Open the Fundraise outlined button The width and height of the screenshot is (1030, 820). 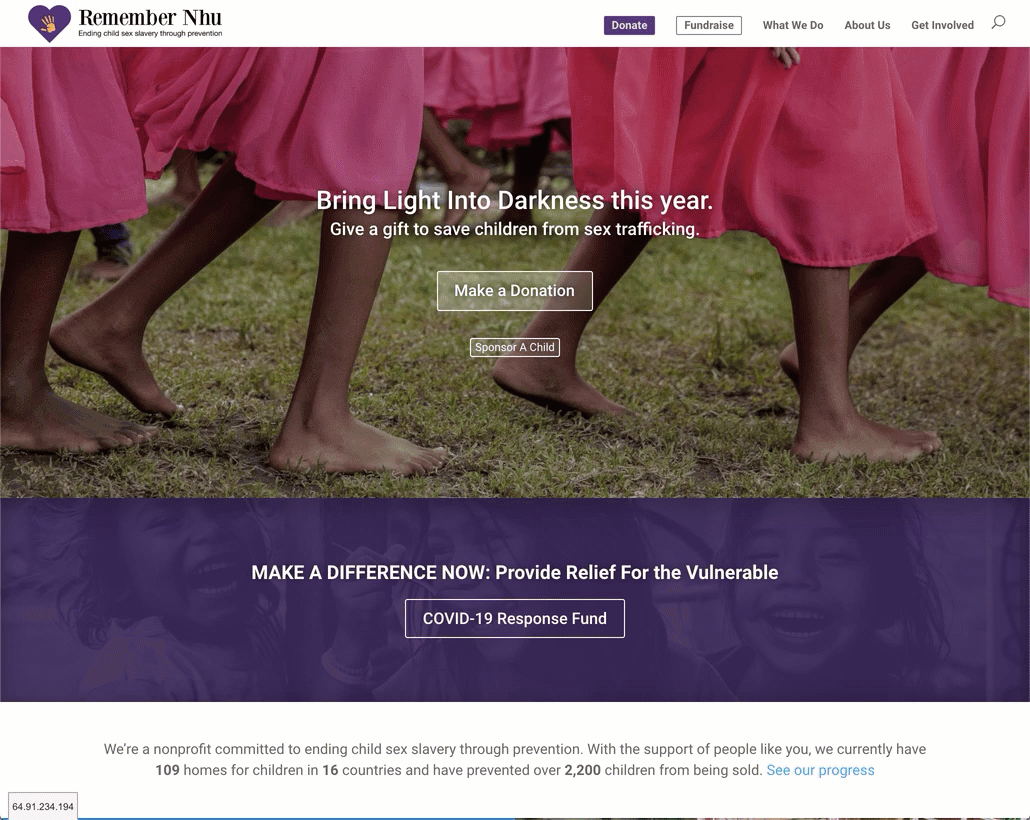pyautogui.click(x=709, y=25)
